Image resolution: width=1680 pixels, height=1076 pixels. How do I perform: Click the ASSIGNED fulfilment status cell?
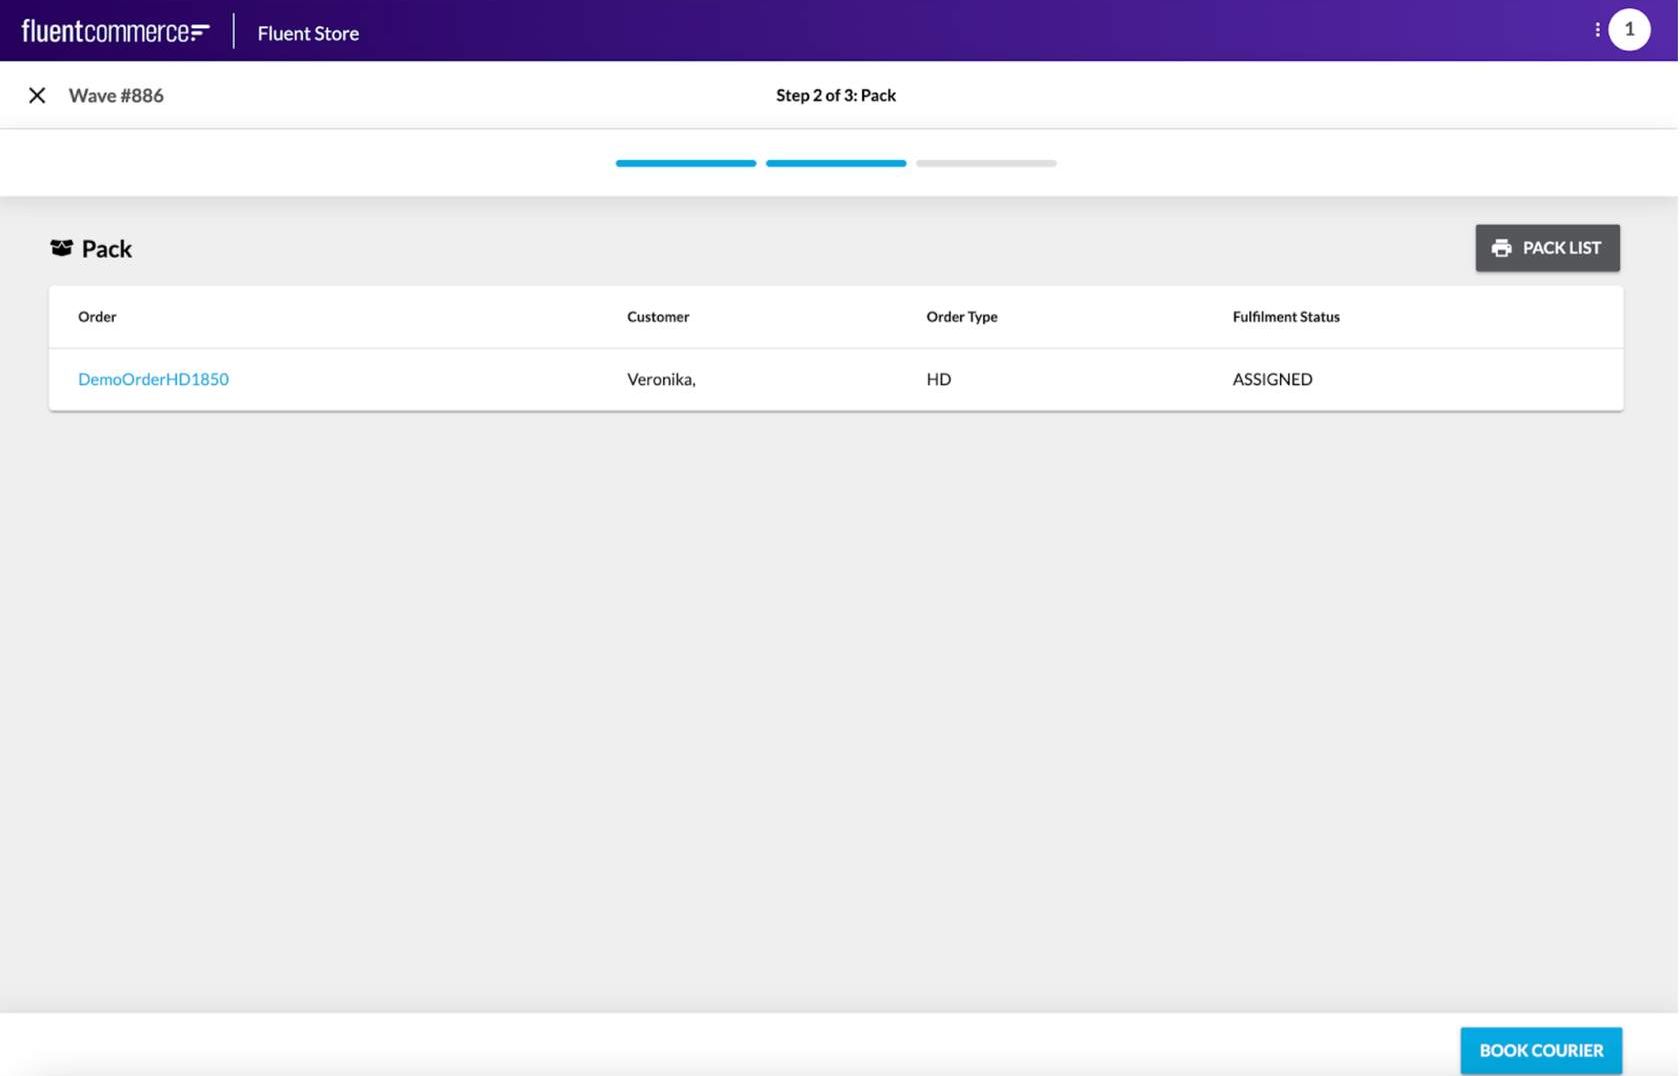click(x=1272, y=379)
